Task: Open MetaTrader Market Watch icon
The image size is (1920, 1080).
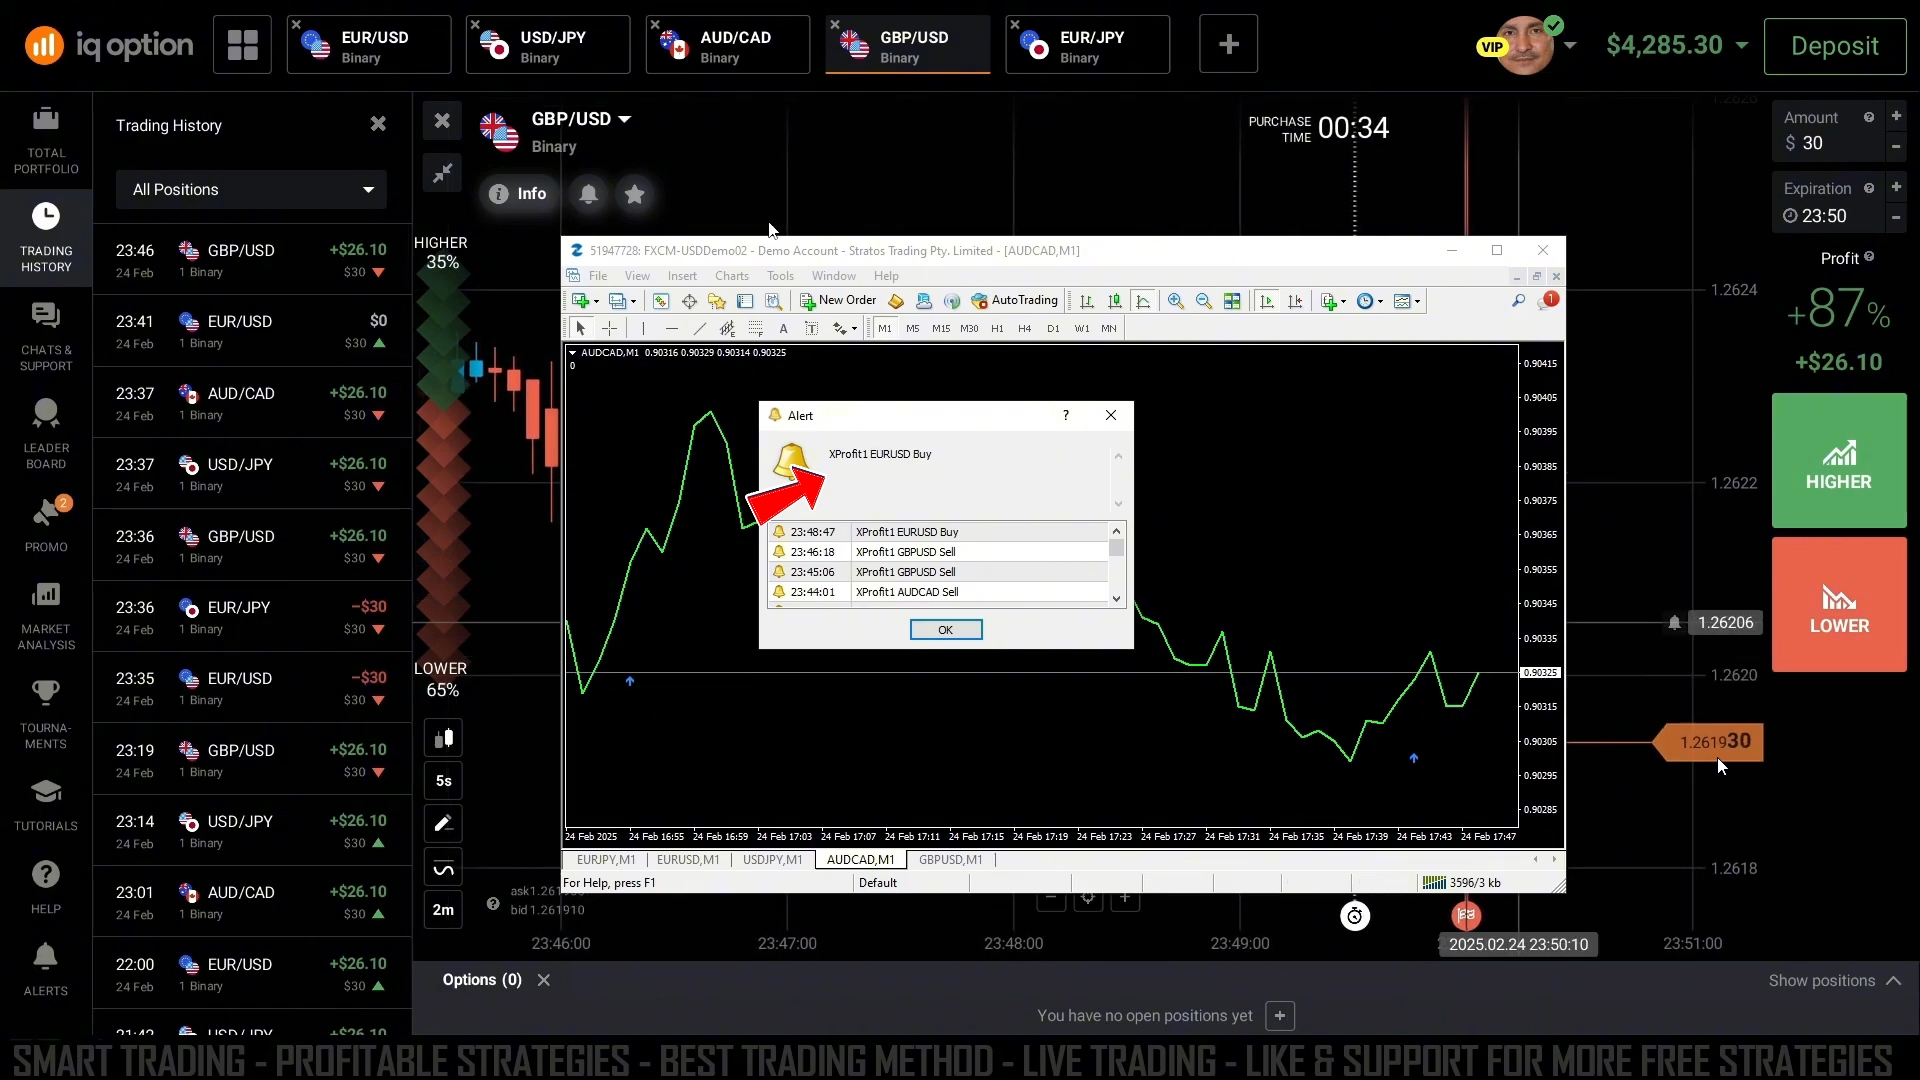Action: coord(661,301)
